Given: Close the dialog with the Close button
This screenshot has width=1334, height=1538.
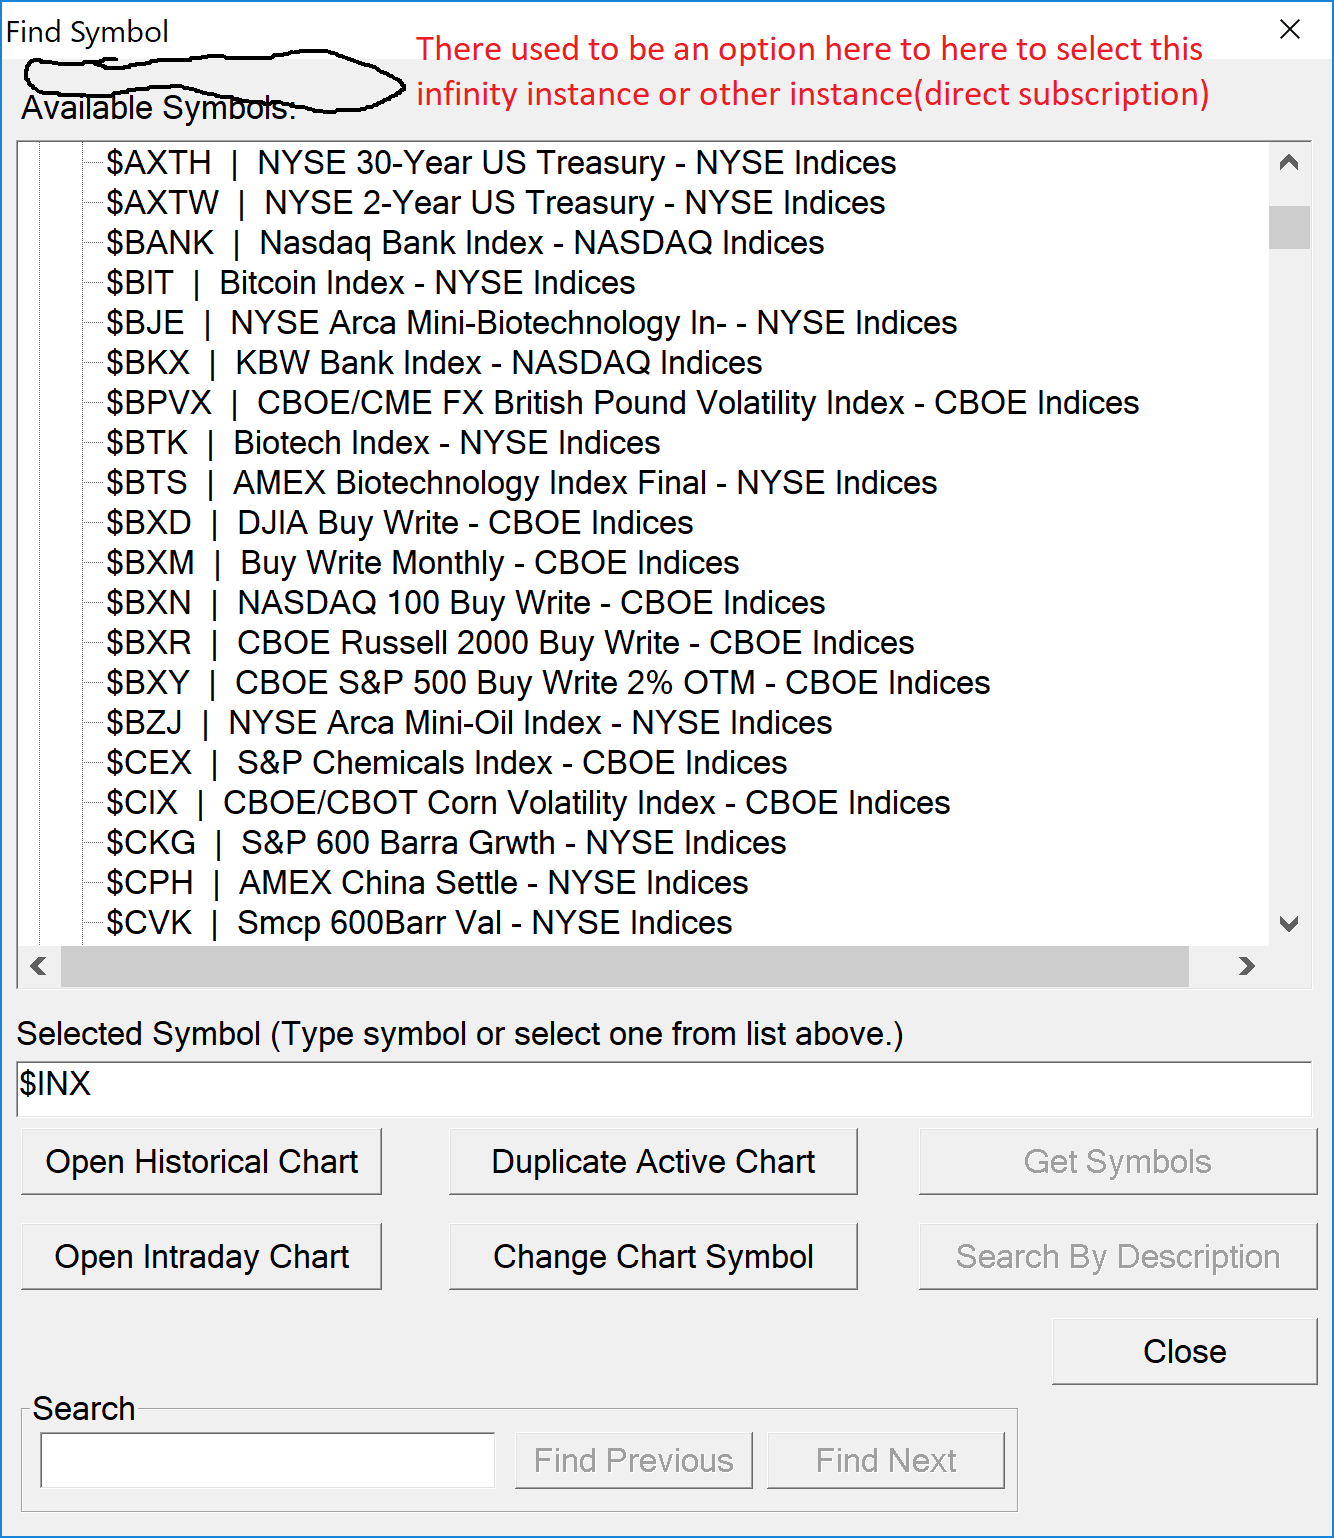Looking at the screenshot, I should coord(1184,1351).
